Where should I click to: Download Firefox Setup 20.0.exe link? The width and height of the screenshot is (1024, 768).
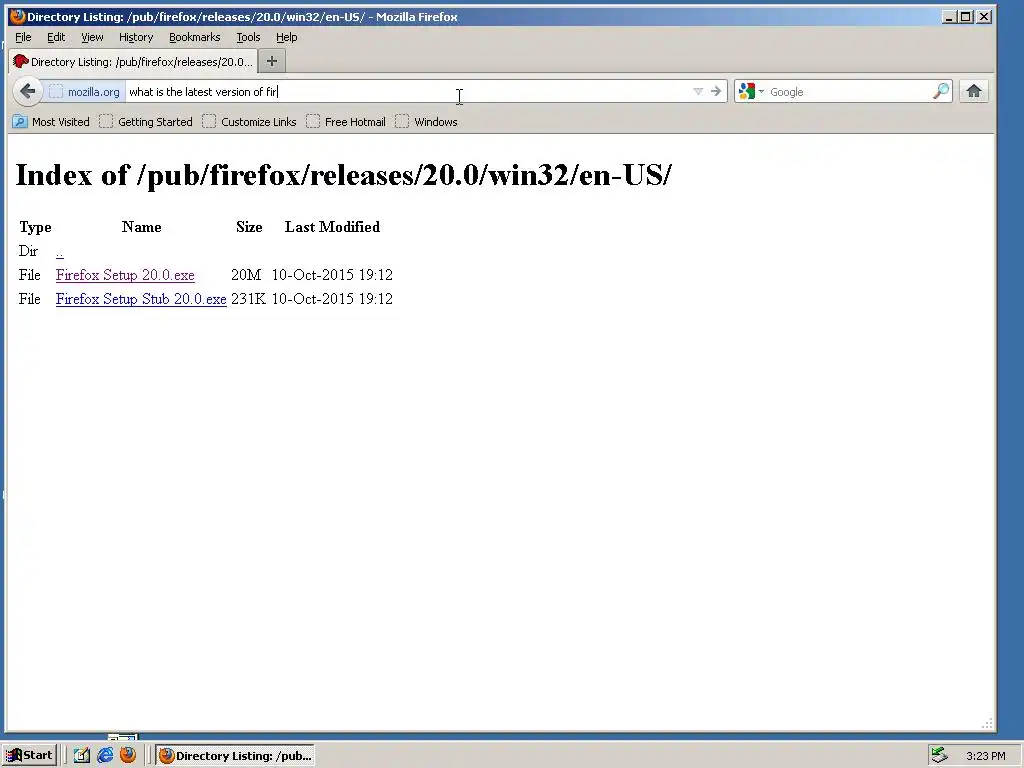[125, 275]
